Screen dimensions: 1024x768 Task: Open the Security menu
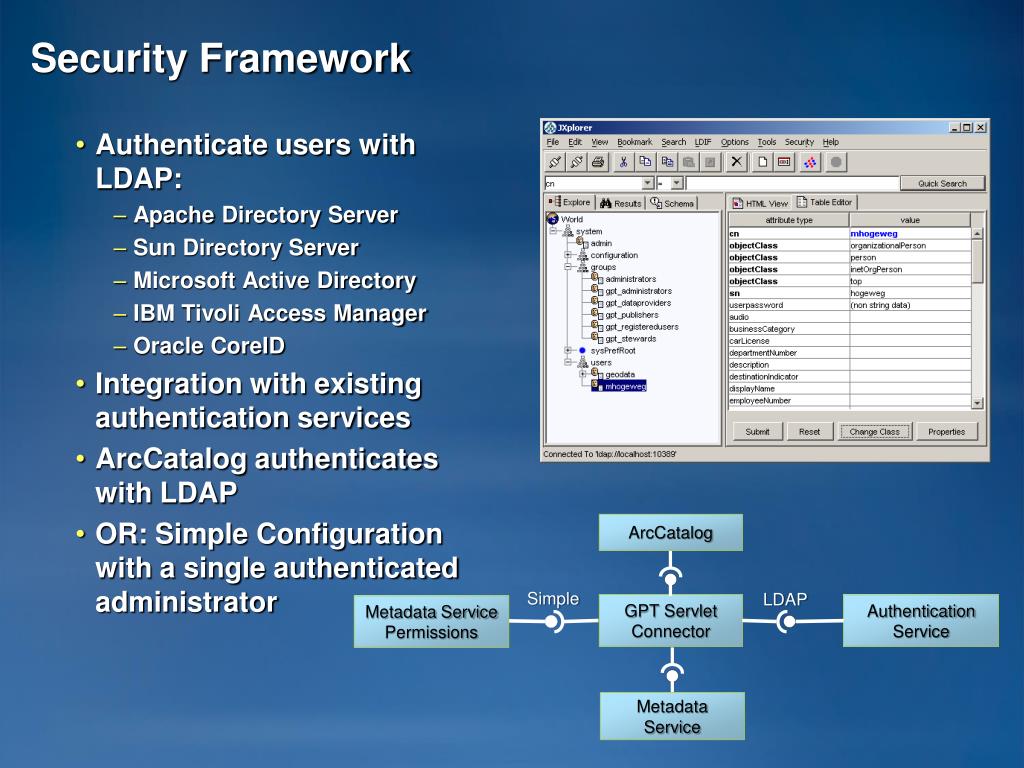[x=799, y=142]
